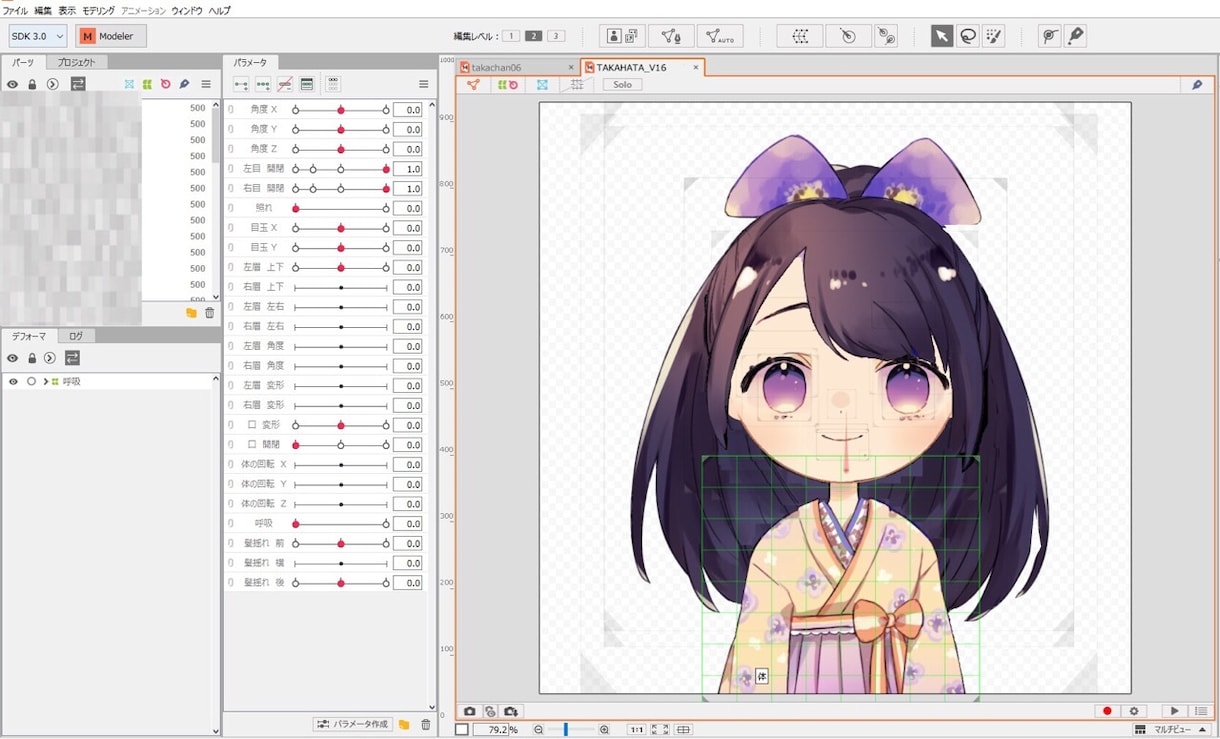Open the manual mesh edit tool

(671, 36)
